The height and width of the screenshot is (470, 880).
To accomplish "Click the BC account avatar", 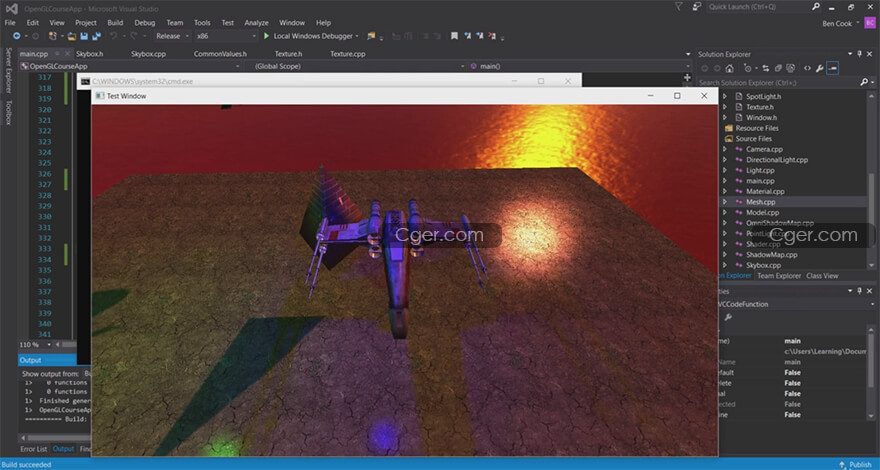I will click(x=870, y=23).
